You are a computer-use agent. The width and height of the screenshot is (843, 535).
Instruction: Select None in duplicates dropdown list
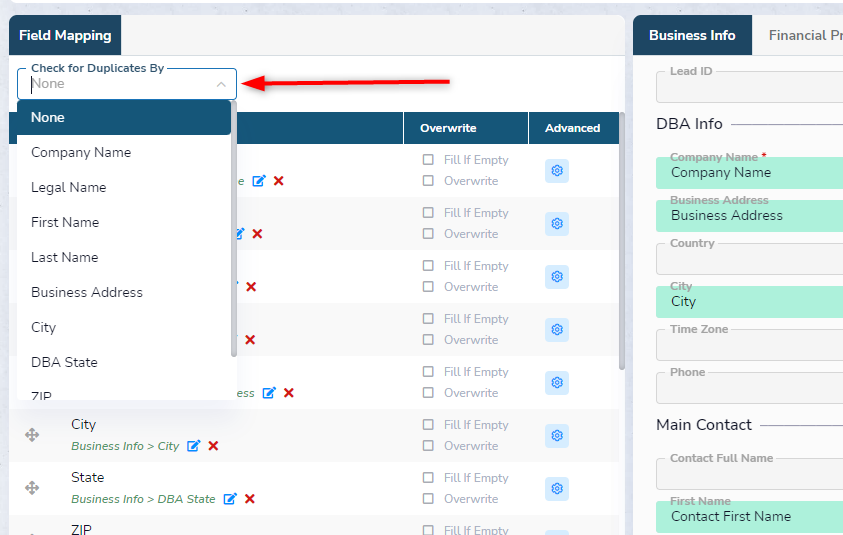(124, 117)
